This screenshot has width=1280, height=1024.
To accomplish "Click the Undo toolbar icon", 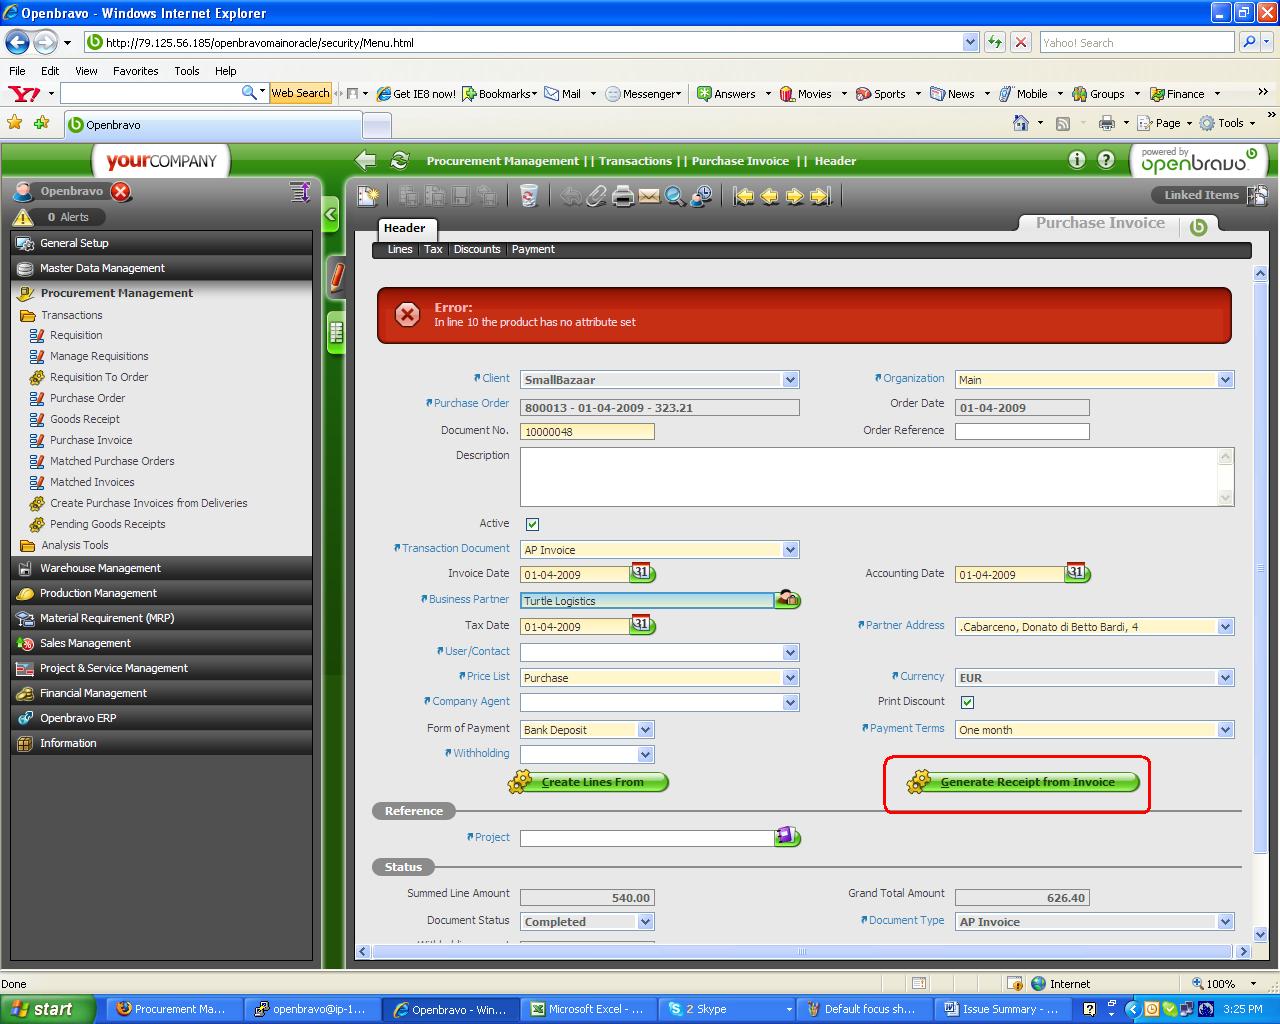I will point(570,196).
